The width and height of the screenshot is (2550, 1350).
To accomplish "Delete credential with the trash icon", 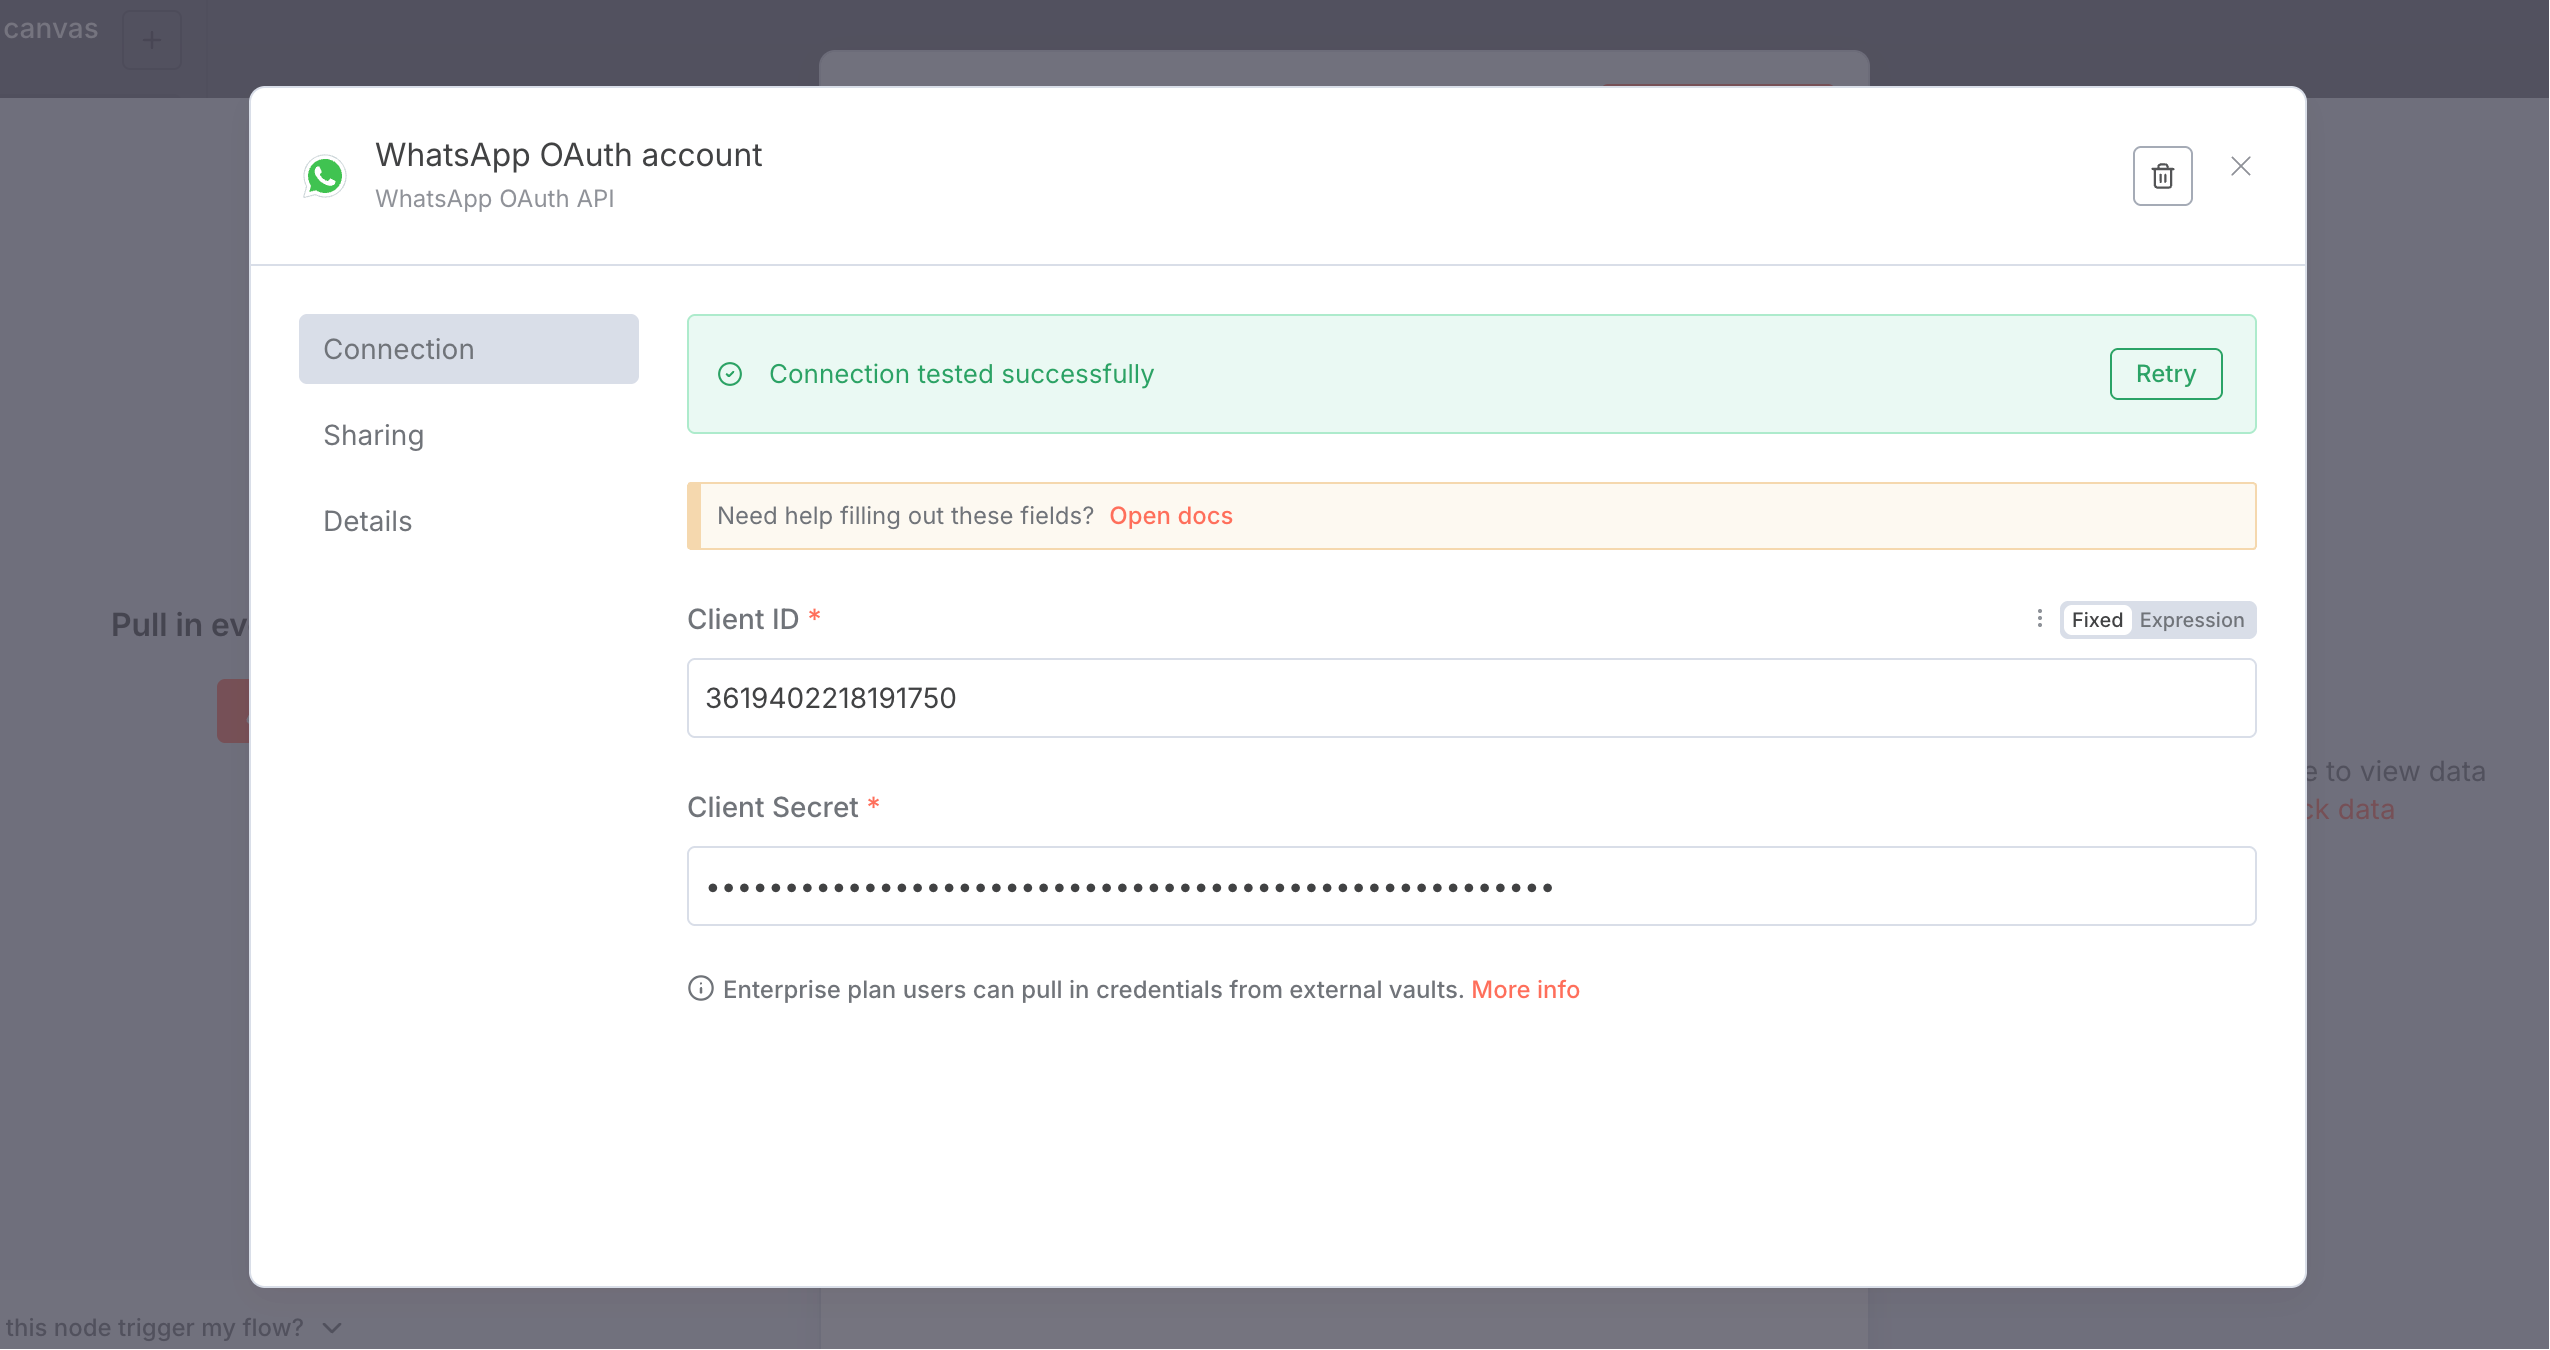I will click(2162, 176).
